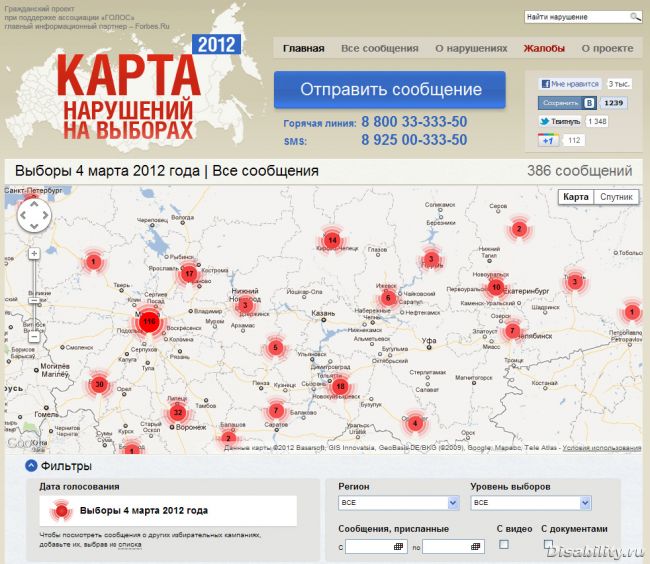Zoom out with the map minus button

(x=34, y=337)
